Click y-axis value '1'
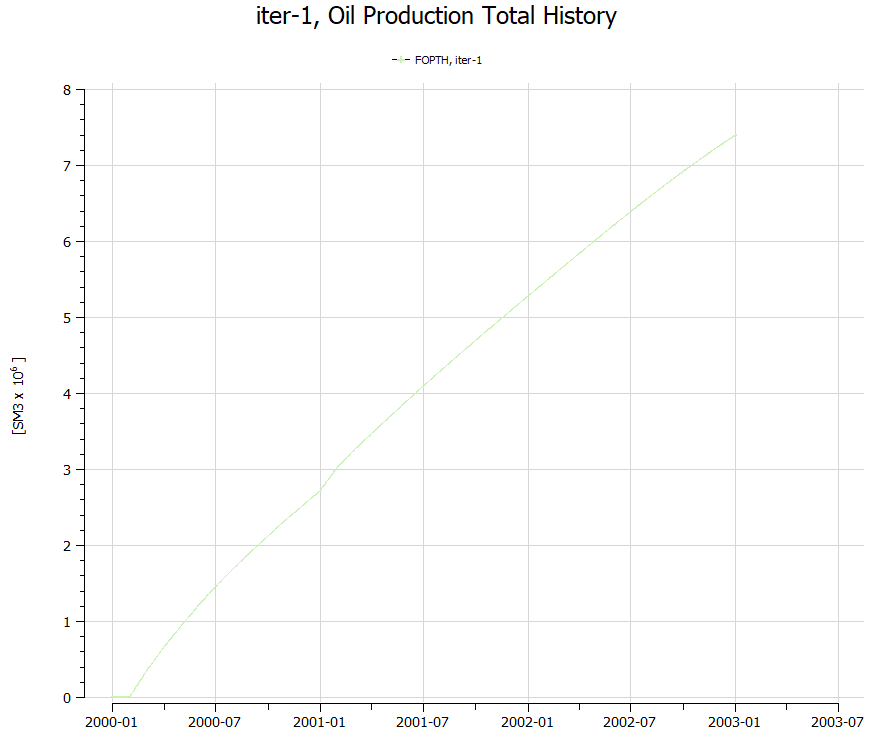The image size is (892, 755). pyautogui.click(x=67, y=622)
